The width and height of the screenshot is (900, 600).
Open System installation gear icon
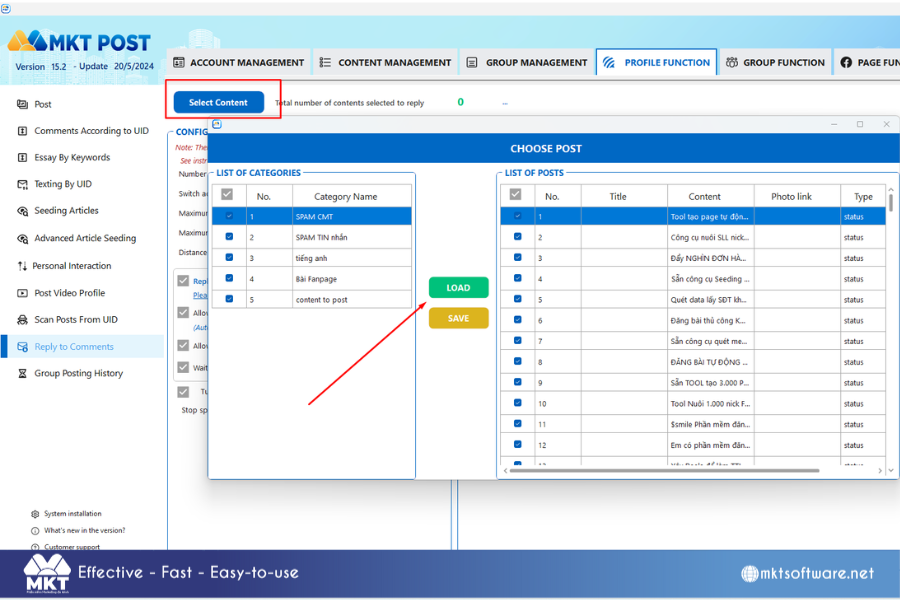[35, 514]
